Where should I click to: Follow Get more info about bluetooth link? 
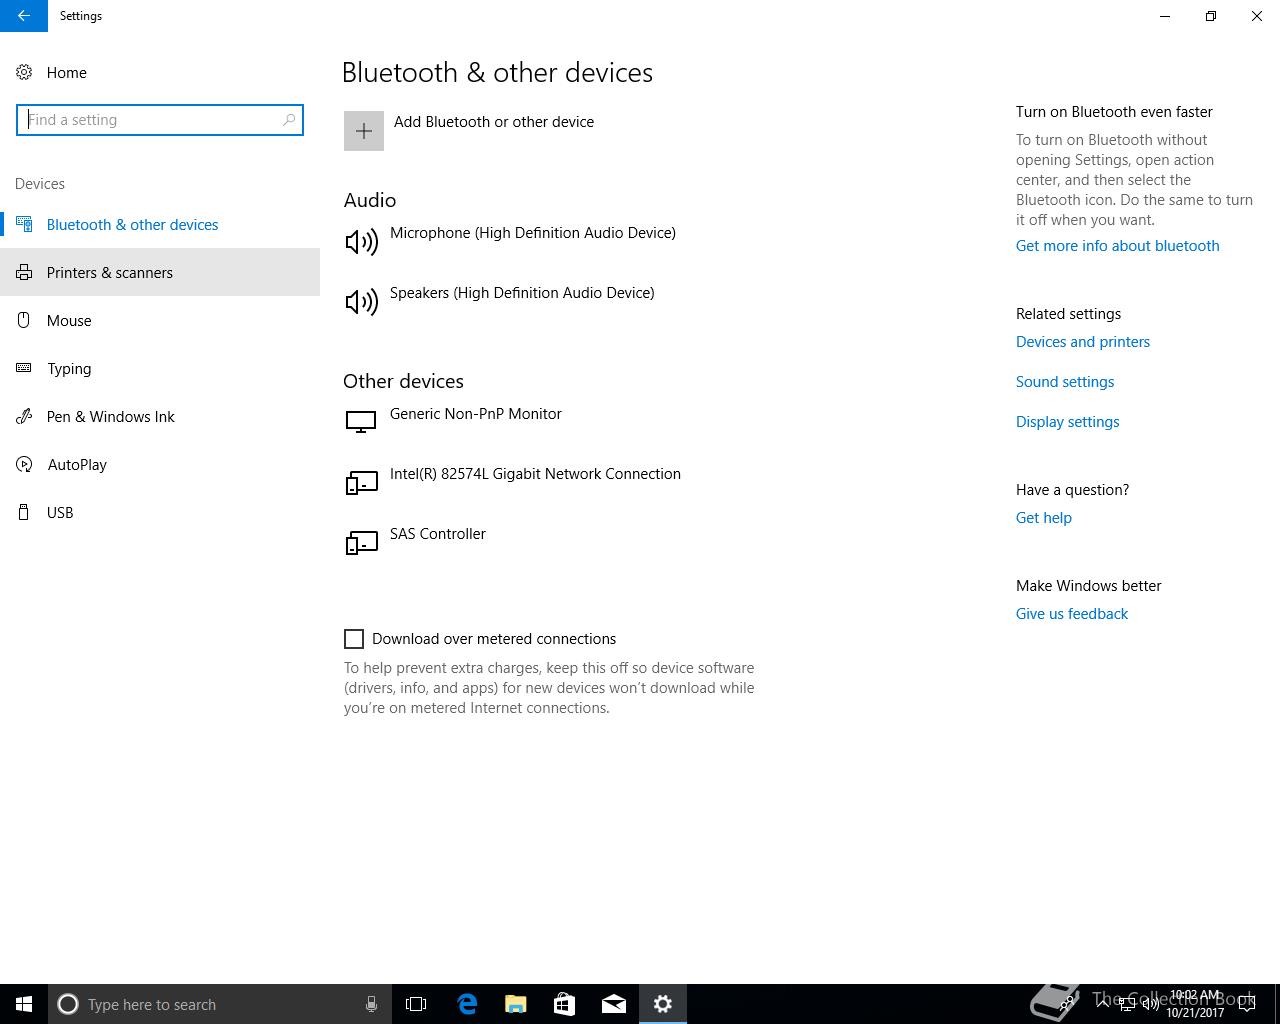[x=1117, y=246]
